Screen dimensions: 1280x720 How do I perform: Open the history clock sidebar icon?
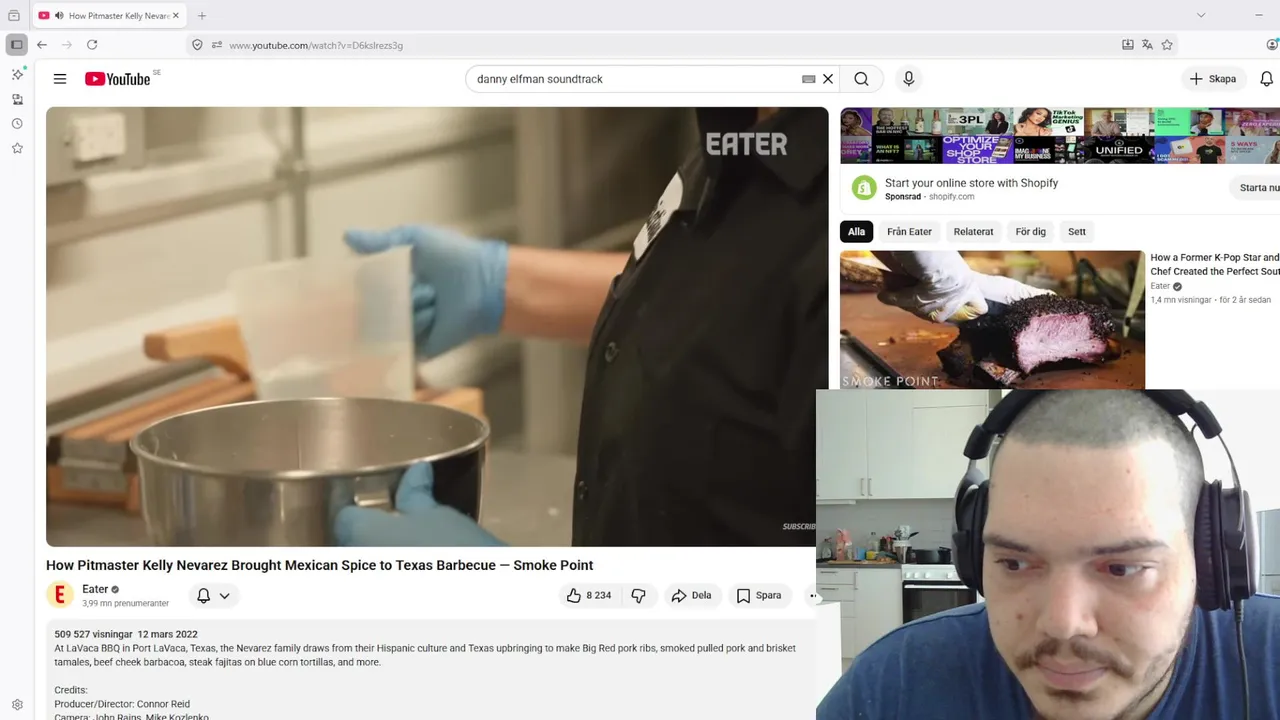point(17,124)
